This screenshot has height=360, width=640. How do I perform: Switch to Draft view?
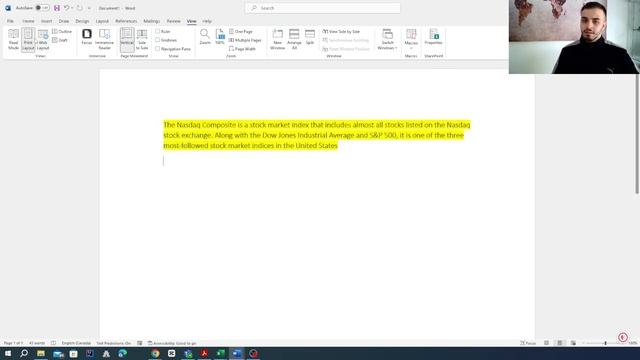(x=60, y=40)
